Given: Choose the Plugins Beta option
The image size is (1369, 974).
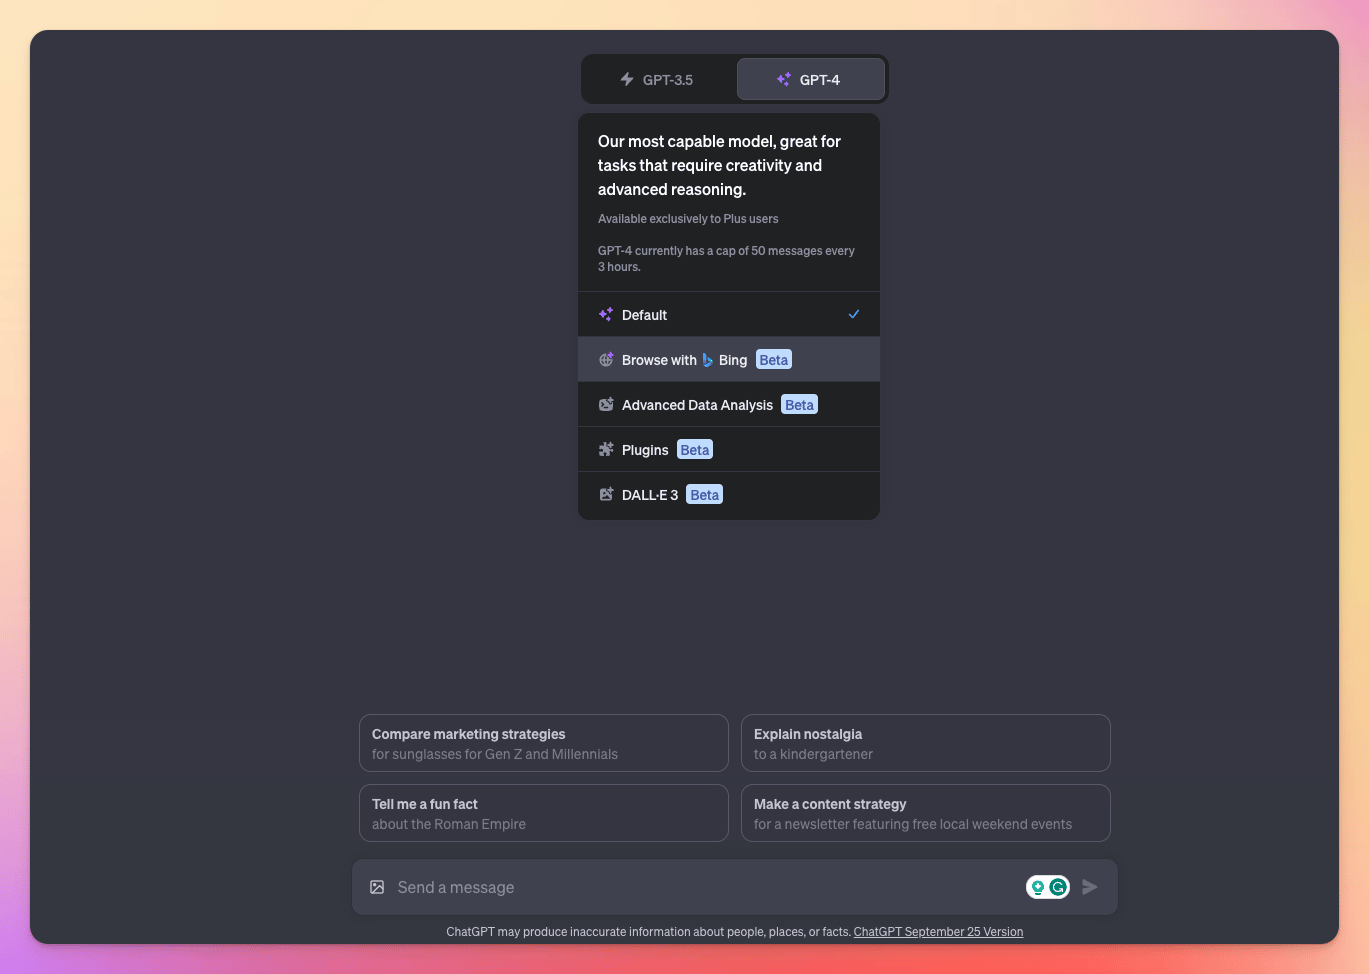Looking at the screenshot, I should (x=729, y=449).
